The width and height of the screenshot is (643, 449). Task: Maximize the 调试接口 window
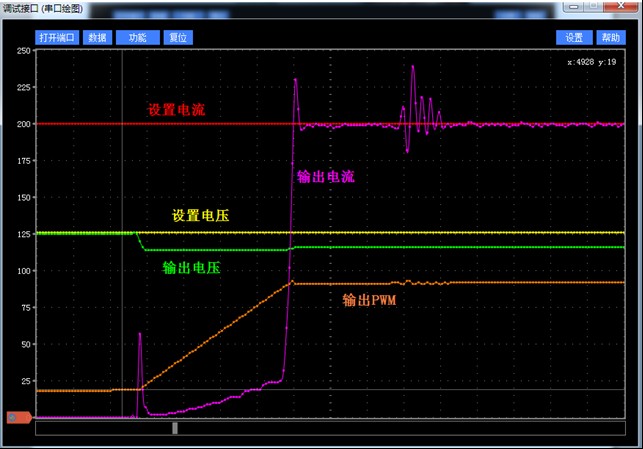click(593, 6)
